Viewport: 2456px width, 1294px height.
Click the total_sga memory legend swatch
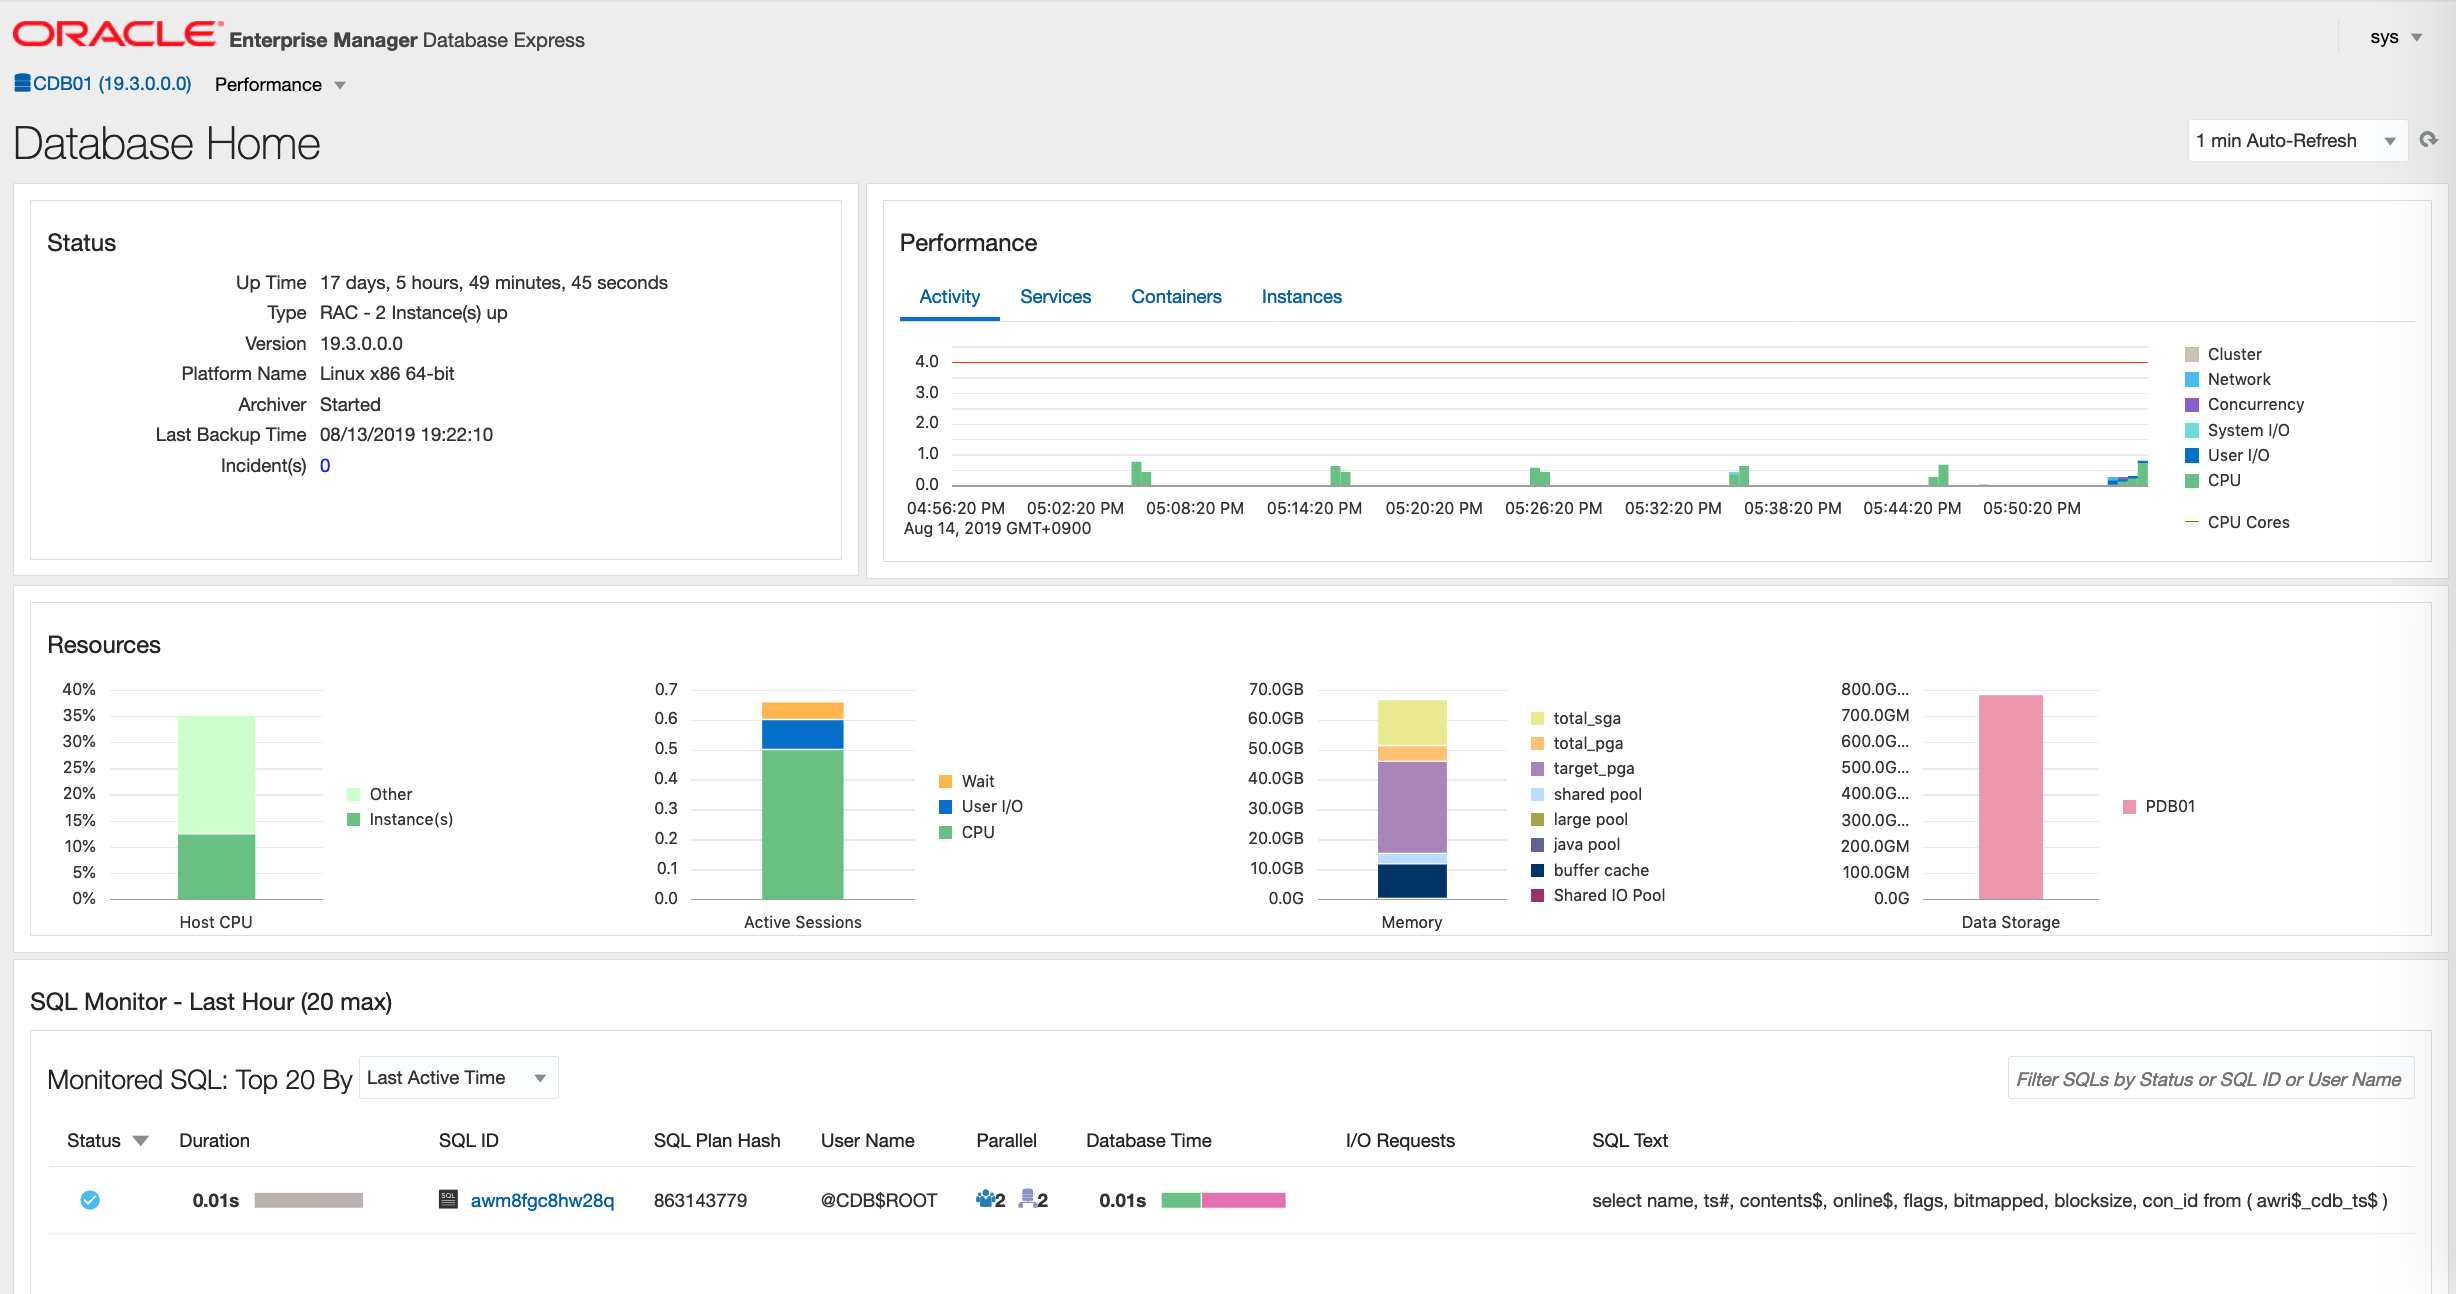(x=1537, y=719)
